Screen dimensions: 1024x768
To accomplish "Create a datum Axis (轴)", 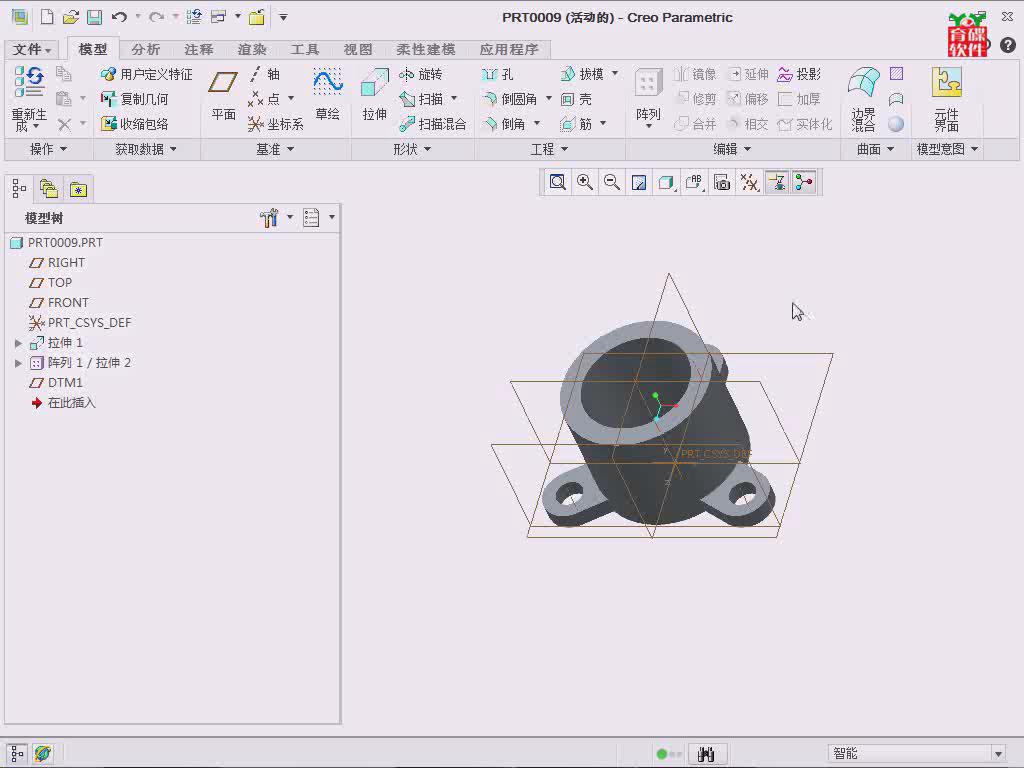I will tap(265, 74).
